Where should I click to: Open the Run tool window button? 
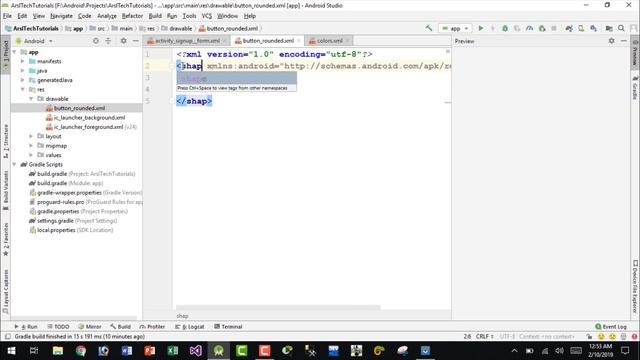click(x=26, y=327)
